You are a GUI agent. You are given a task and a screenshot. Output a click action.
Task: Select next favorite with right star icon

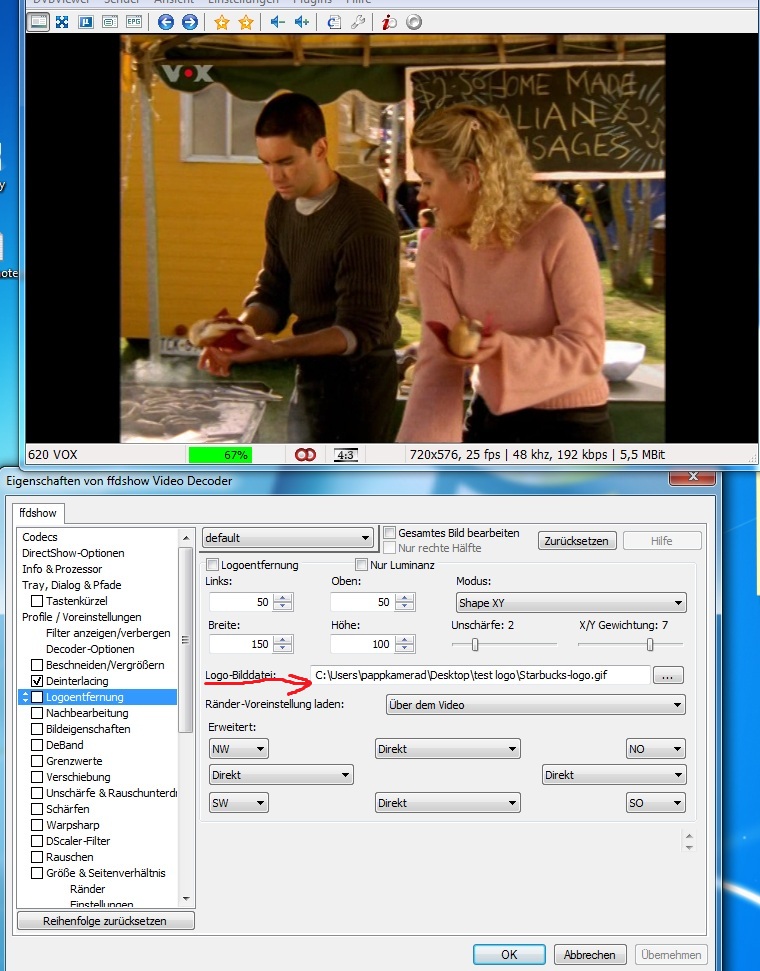246,22
